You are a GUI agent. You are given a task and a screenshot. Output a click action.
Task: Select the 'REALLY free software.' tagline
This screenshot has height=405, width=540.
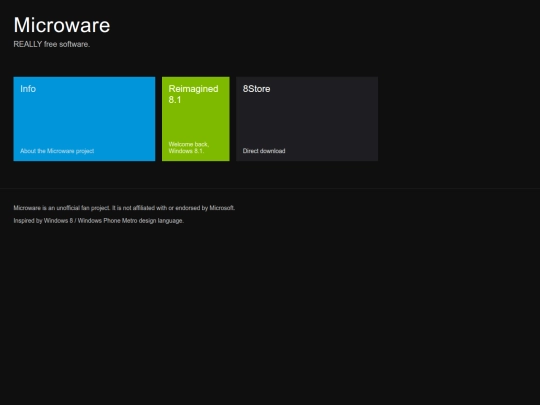click(52, 44)
